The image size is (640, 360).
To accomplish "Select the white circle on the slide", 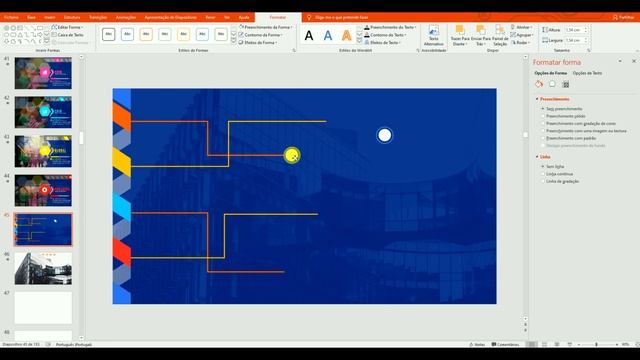I will click(x=384, y=136).
